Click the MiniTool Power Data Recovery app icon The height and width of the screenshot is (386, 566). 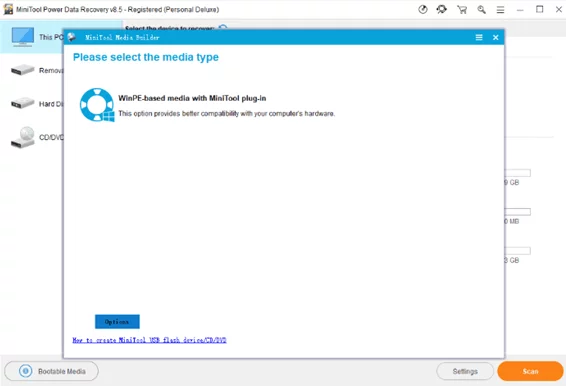8,9
